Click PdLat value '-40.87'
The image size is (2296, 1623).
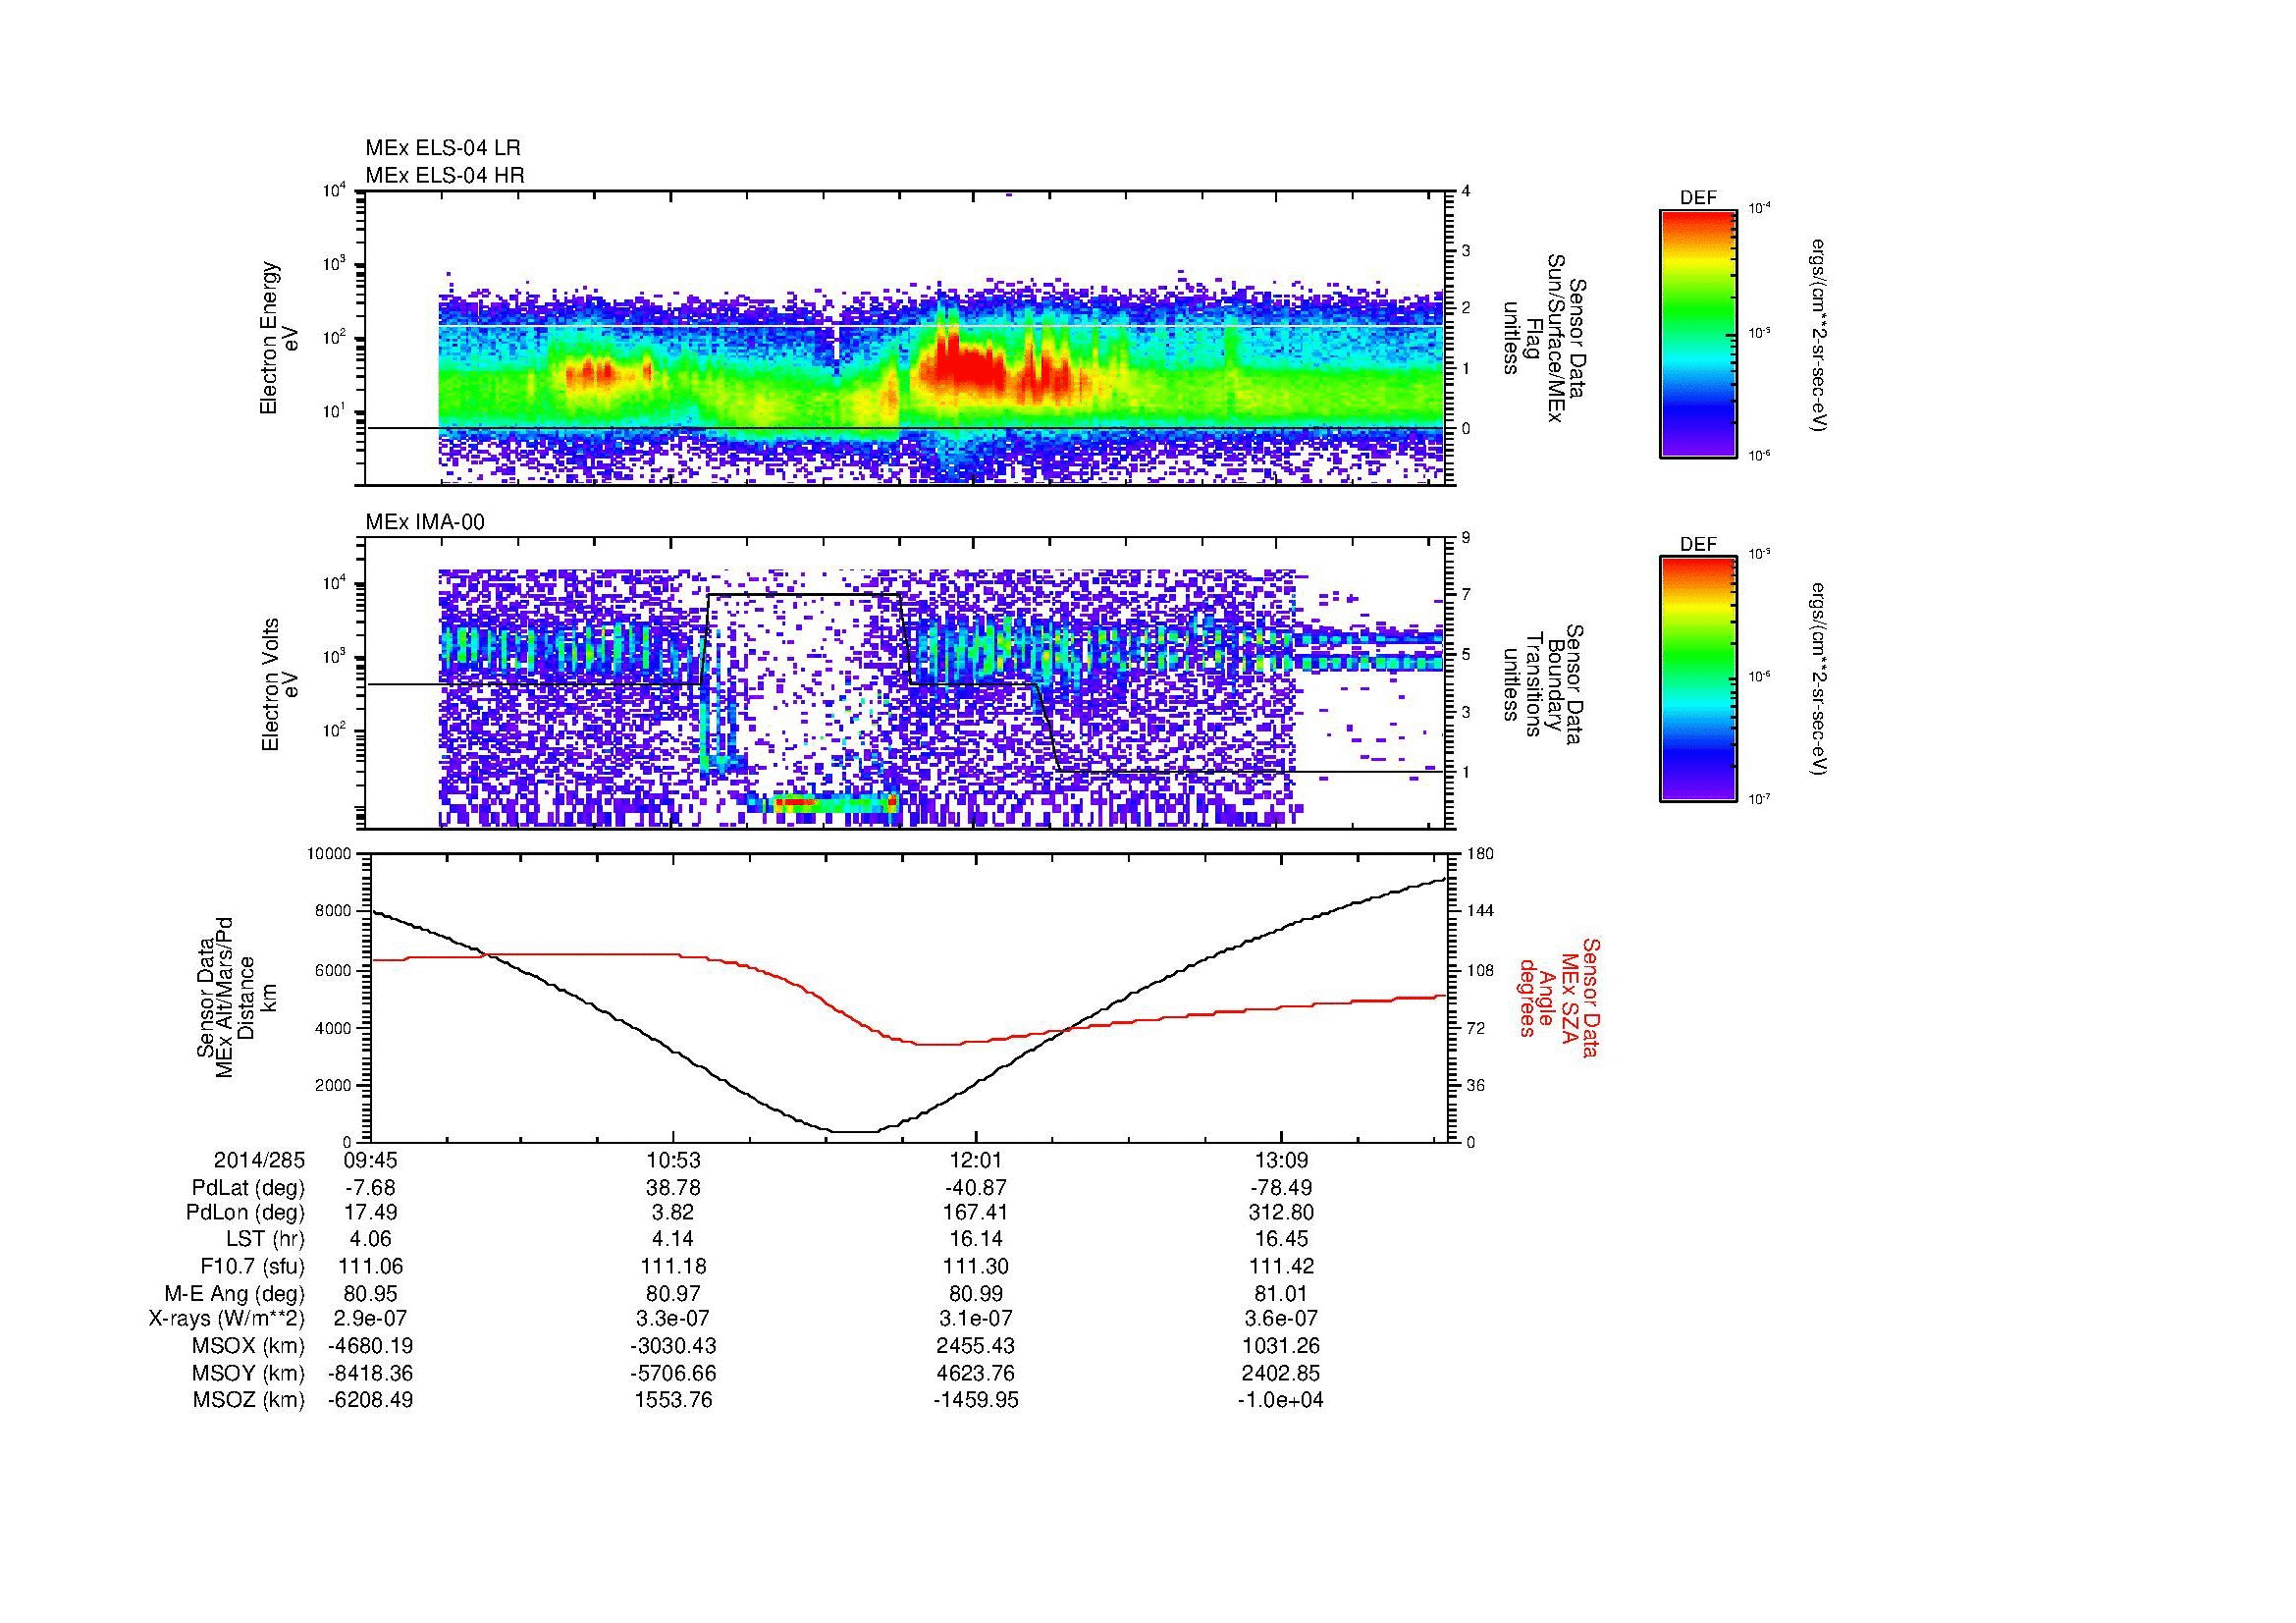[976, 1188]
